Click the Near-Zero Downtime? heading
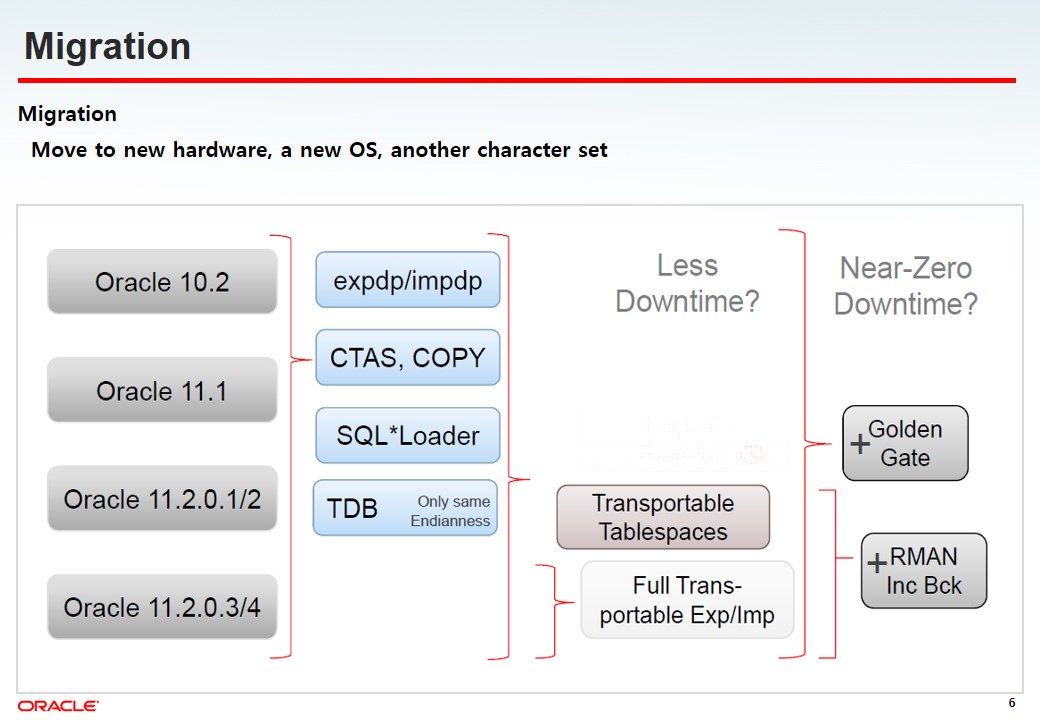The image size is (1040, 720). (x=905, y=286)
